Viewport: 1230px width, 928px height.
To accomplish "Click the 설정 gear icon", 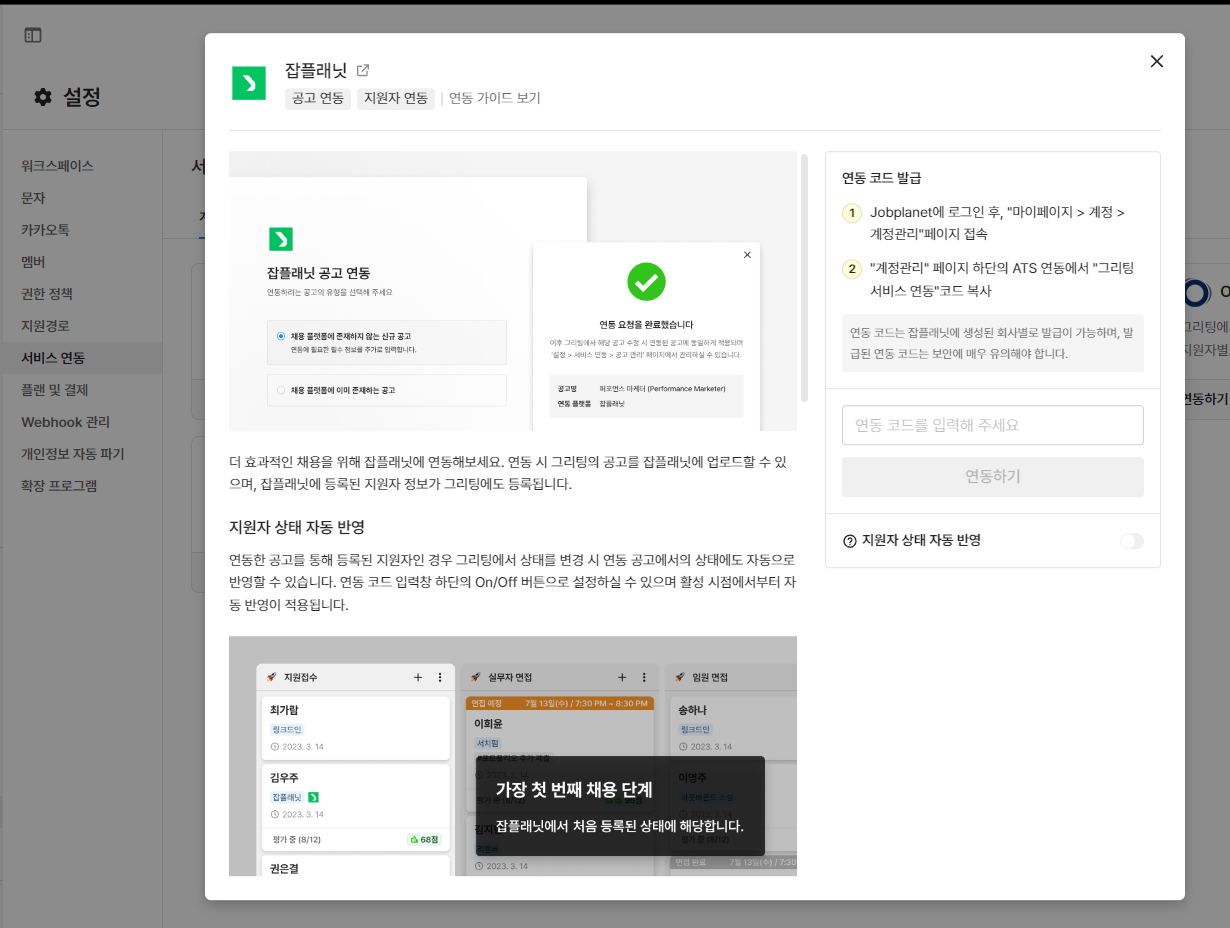I will [42, 97].
